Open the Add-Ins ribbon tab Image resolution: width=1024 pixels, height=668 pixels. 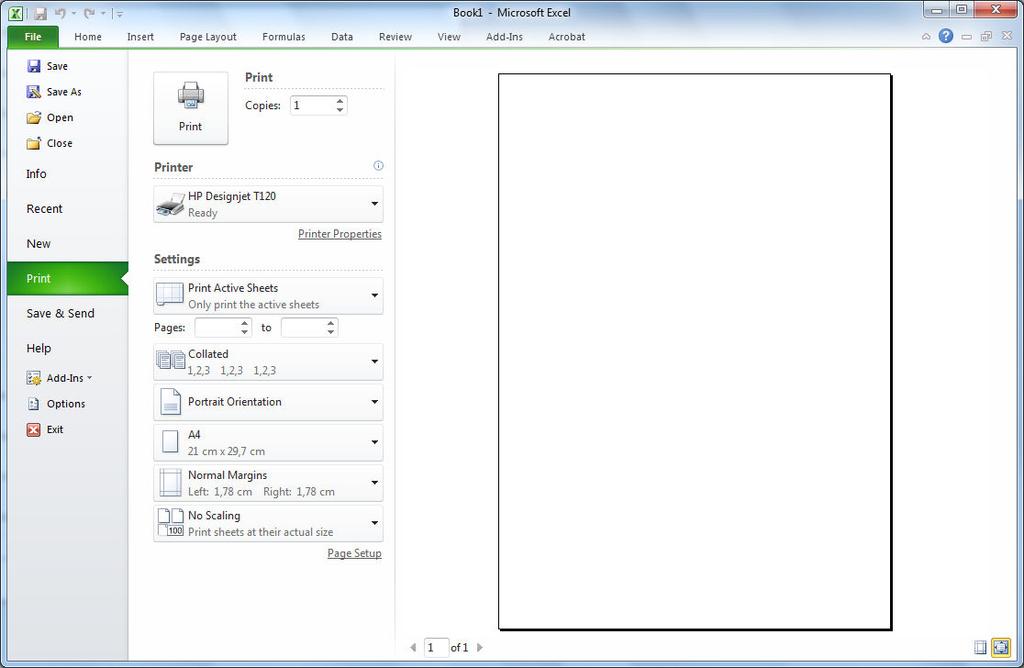click(504, 37)
